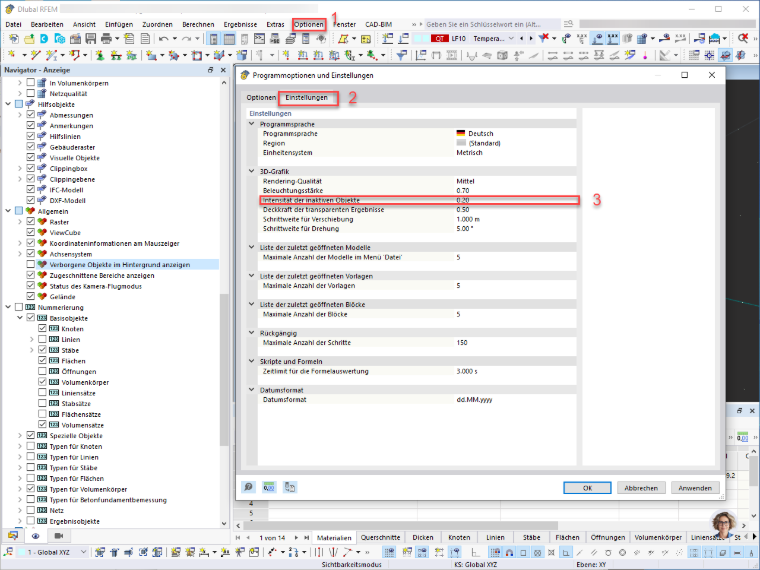760x570 pixels.
Task: Go to next load case arrow
Action: click(531, 38)
